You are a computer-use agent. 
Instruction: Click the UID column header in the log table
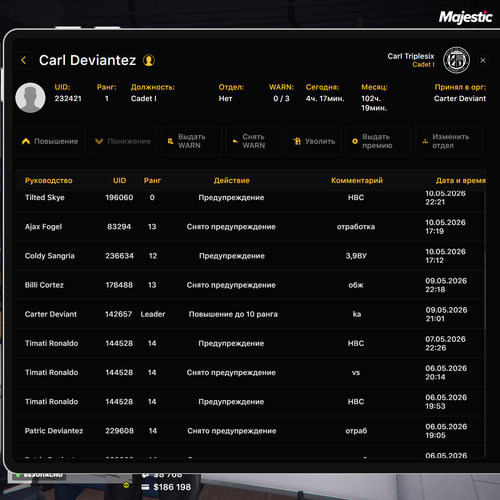click(119, 181)
